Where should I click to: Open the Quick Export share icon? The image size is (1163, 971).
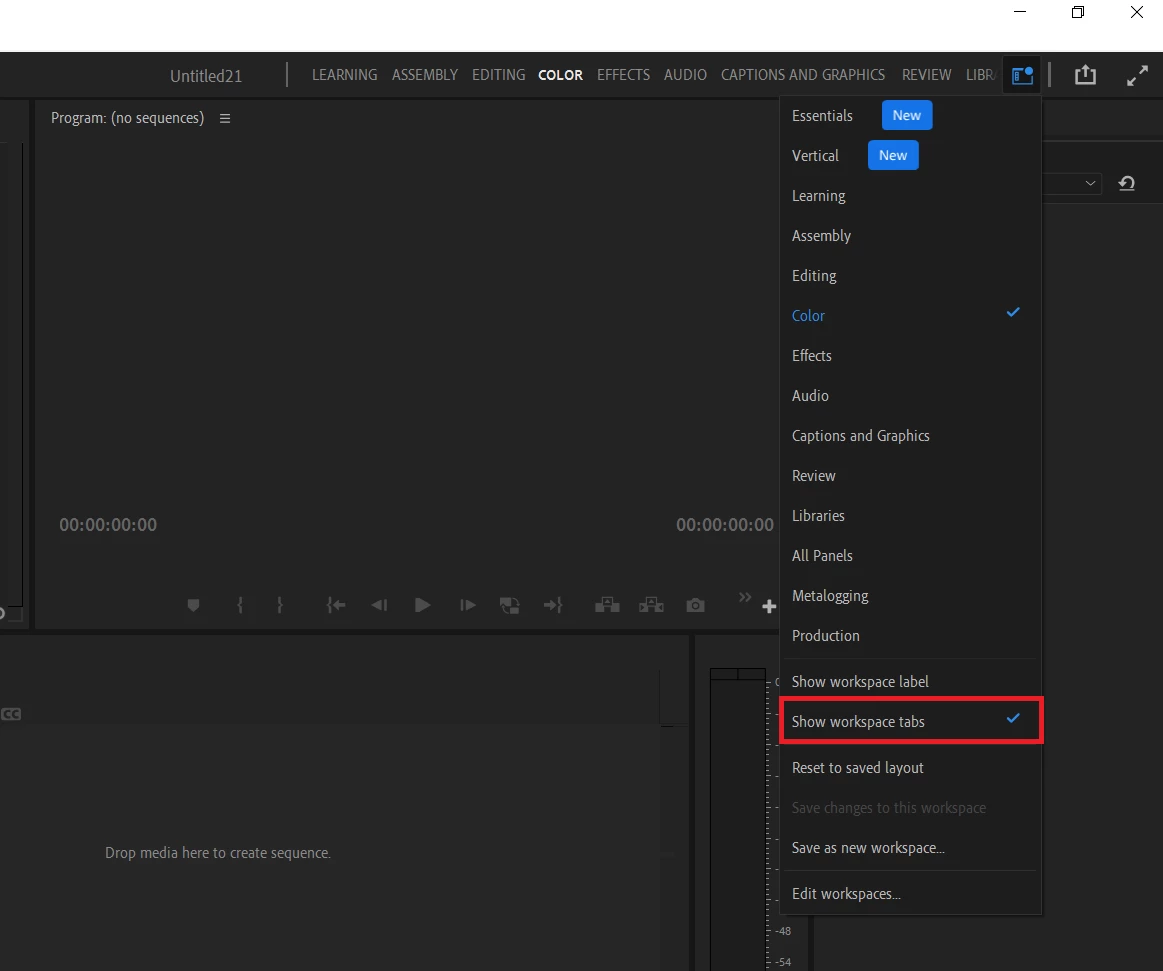tap(1085, 75)
